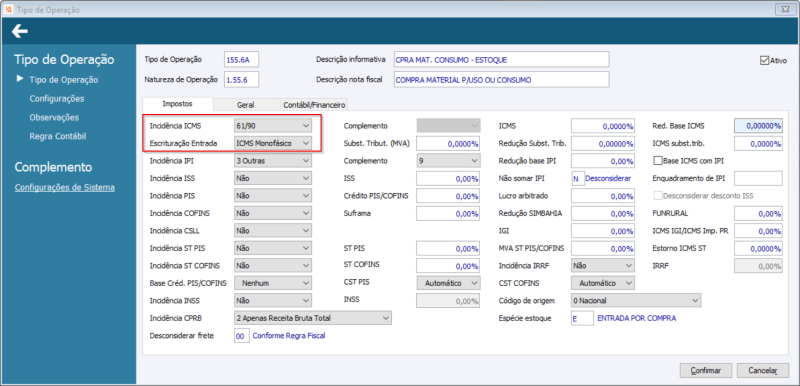Click the ST COFINS percentage field
Viewport: 800px width, 386px height.
(x=448, y=266)
